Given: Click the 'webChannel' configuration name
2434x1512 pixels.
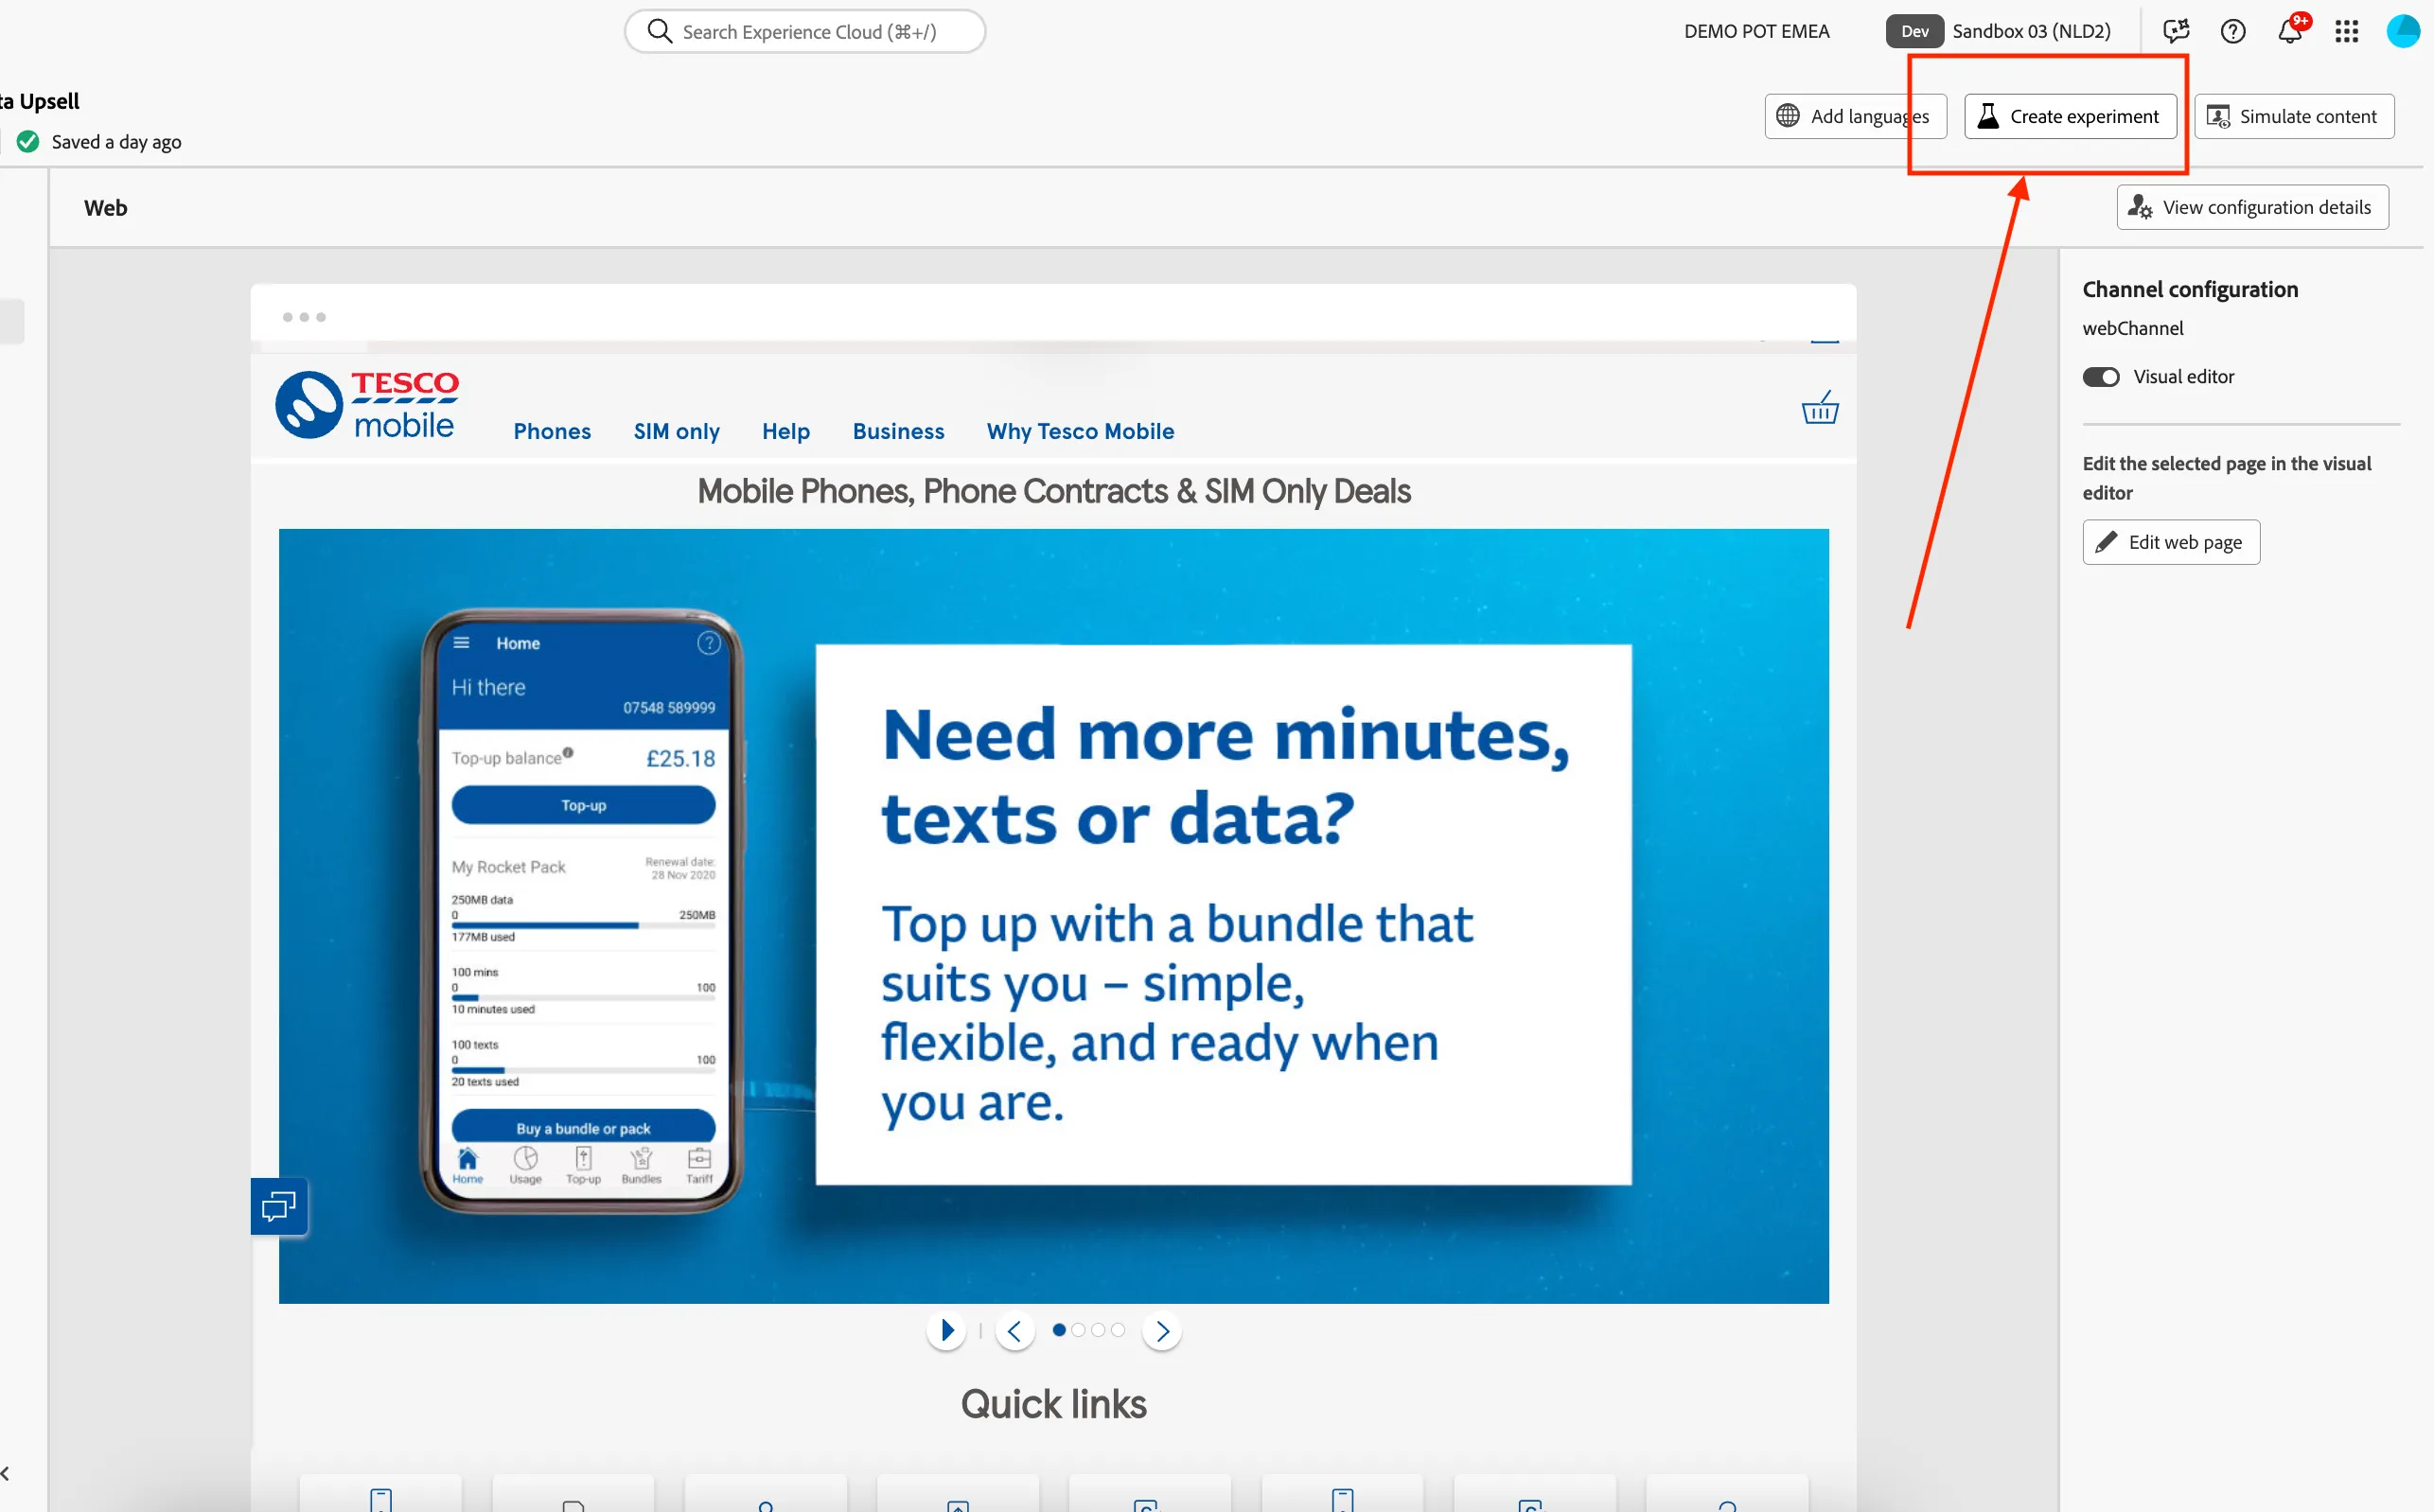Looking at the screenshot, I should (2133, 328).
